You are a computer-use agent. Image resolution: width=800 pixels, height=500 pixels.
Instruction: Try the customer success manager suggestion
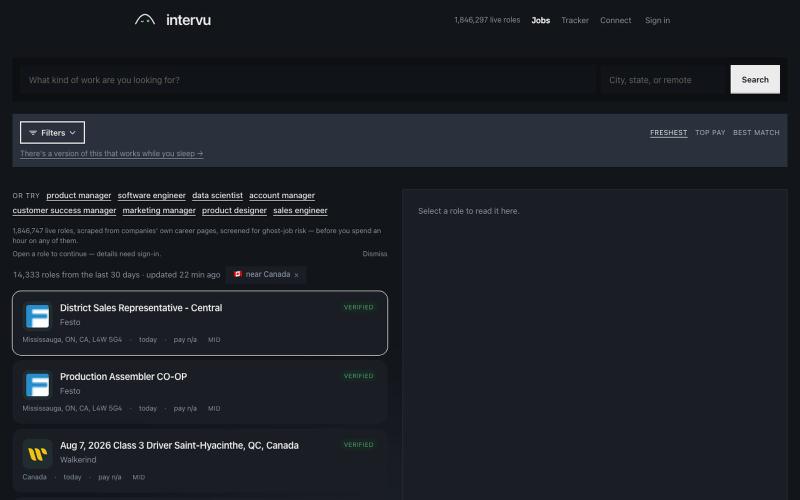pyautogui.click(x=64, y=210)
